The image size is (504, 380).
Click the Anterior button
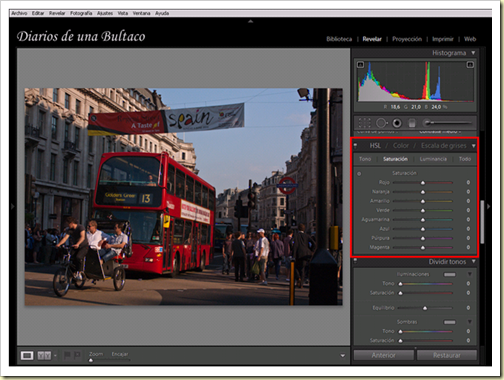click(383, 355)
